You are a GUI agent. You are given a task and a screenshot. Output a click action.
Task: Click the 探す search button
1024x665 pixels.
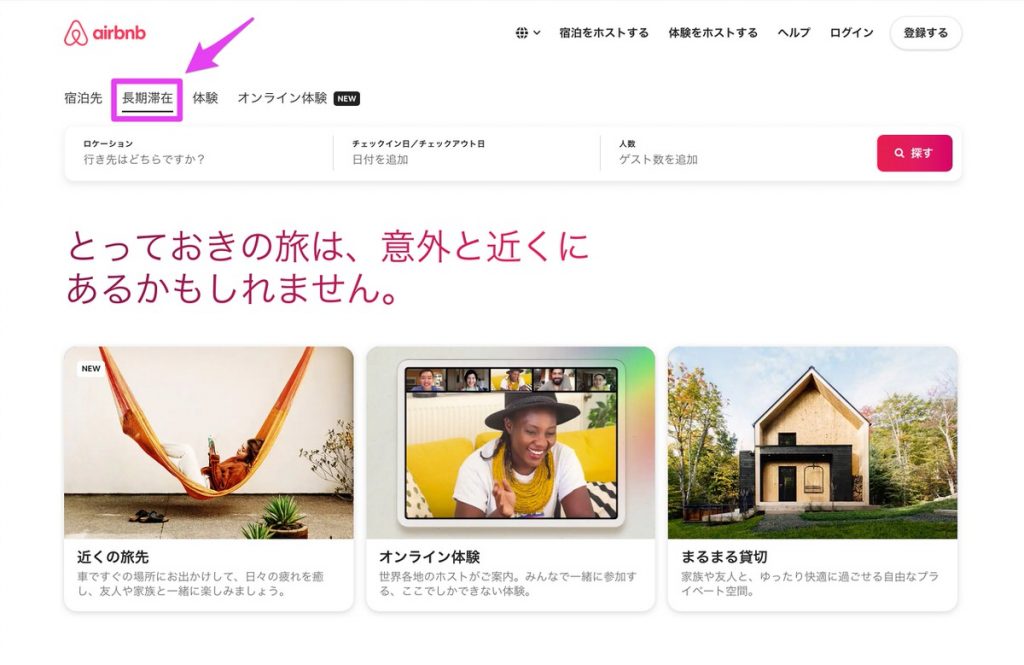click(914, 153)
